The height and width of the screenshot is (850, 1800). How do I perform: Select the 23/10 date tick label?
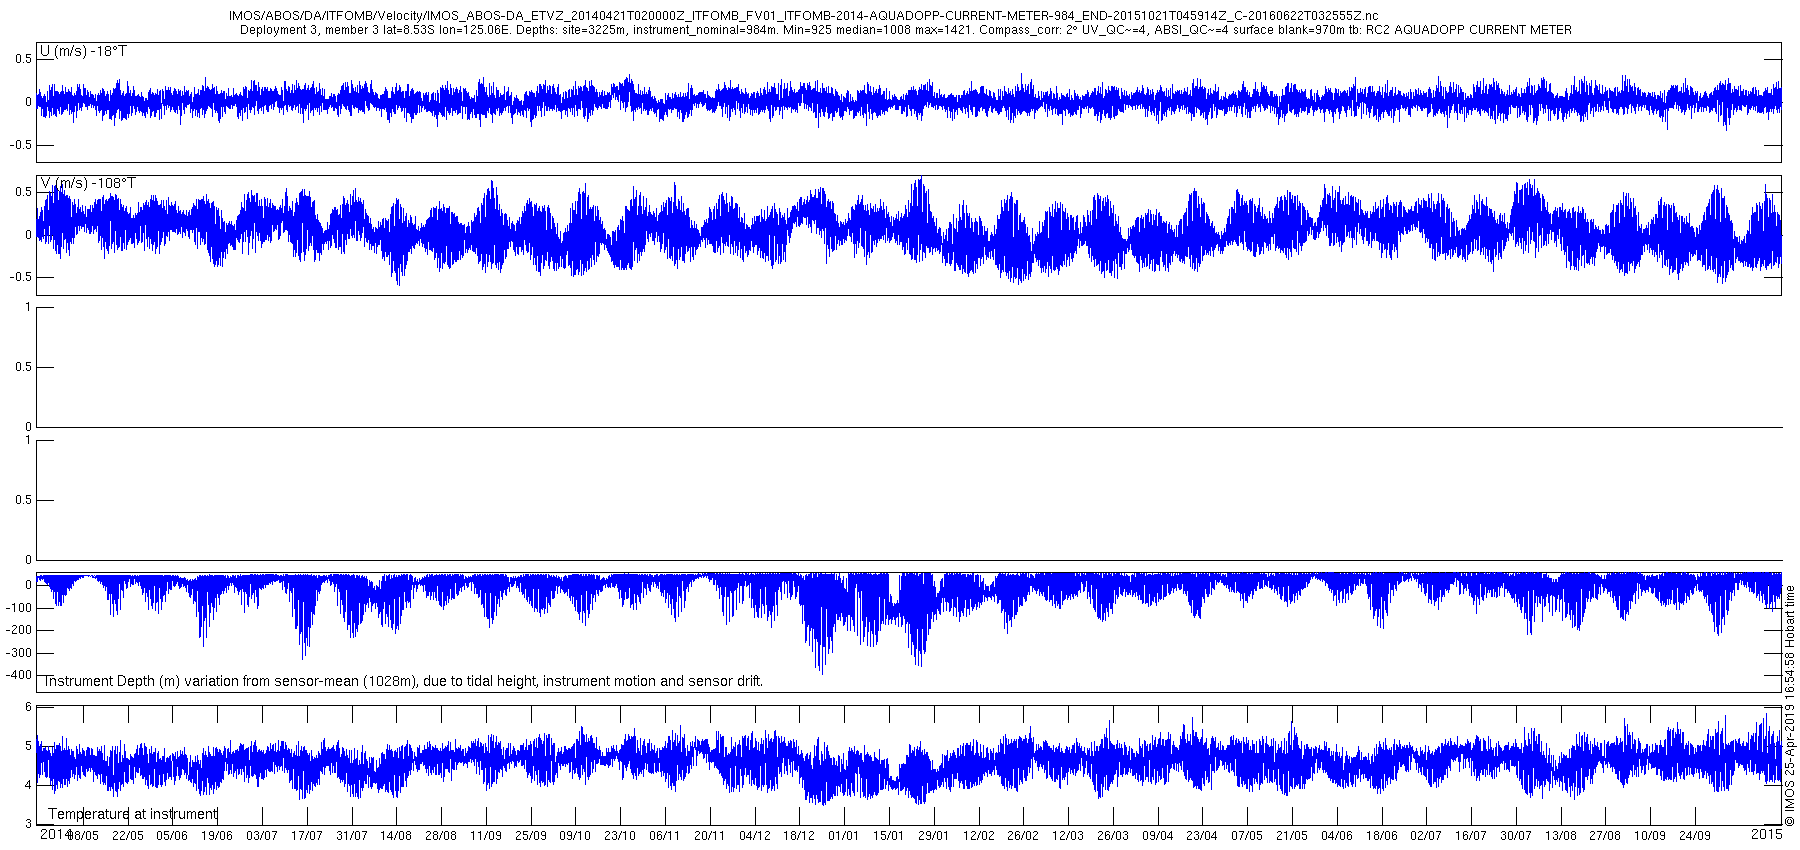click(620, 836)
